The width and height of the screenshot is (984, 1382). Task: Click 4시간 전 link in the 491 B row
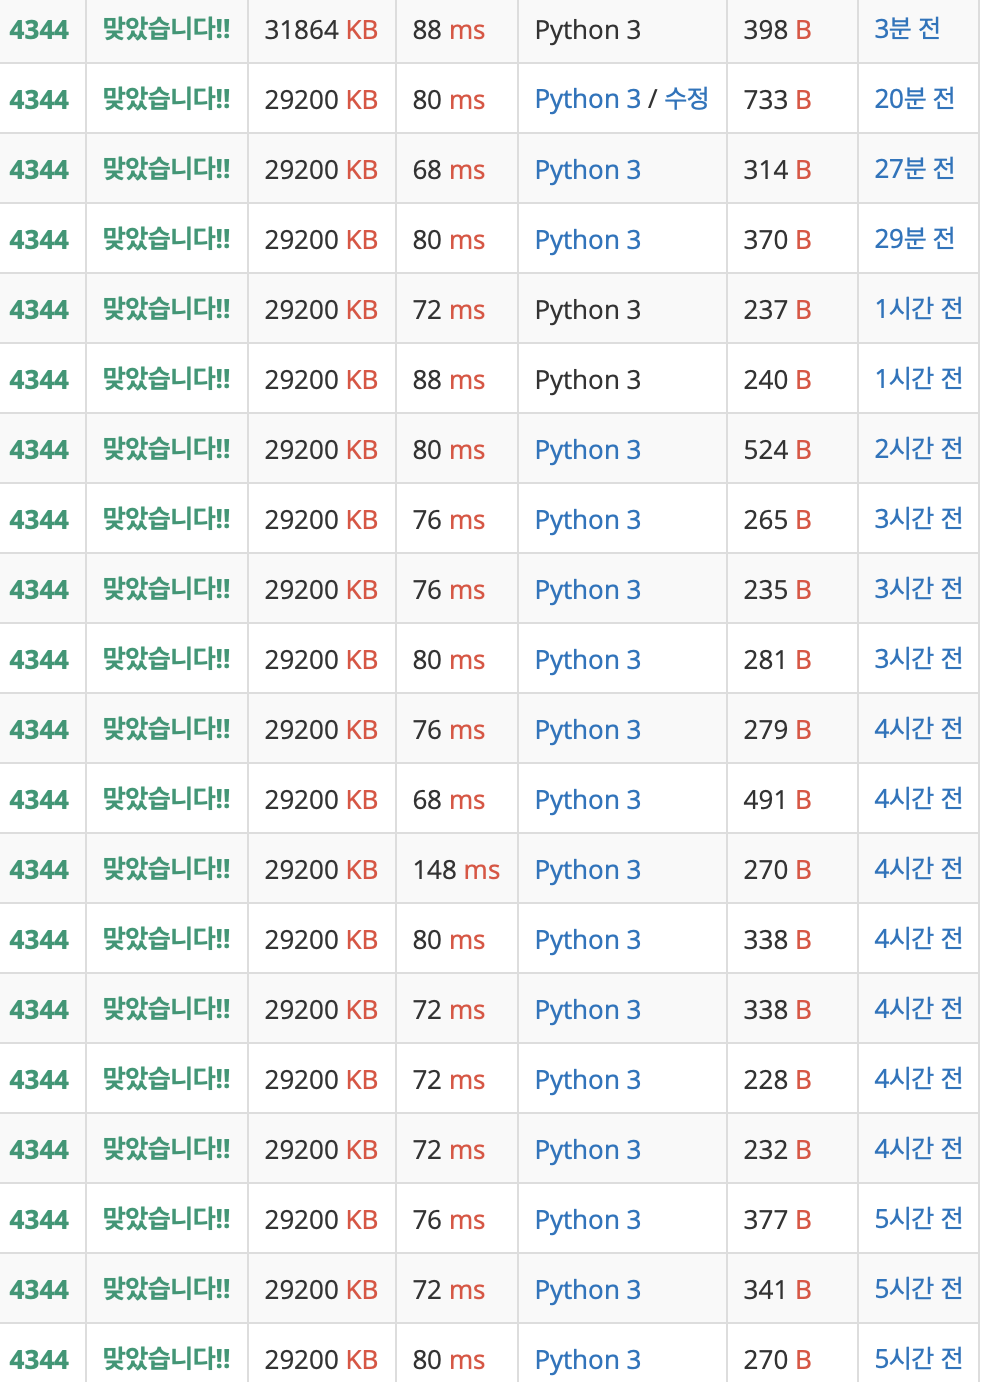(918, 799)
